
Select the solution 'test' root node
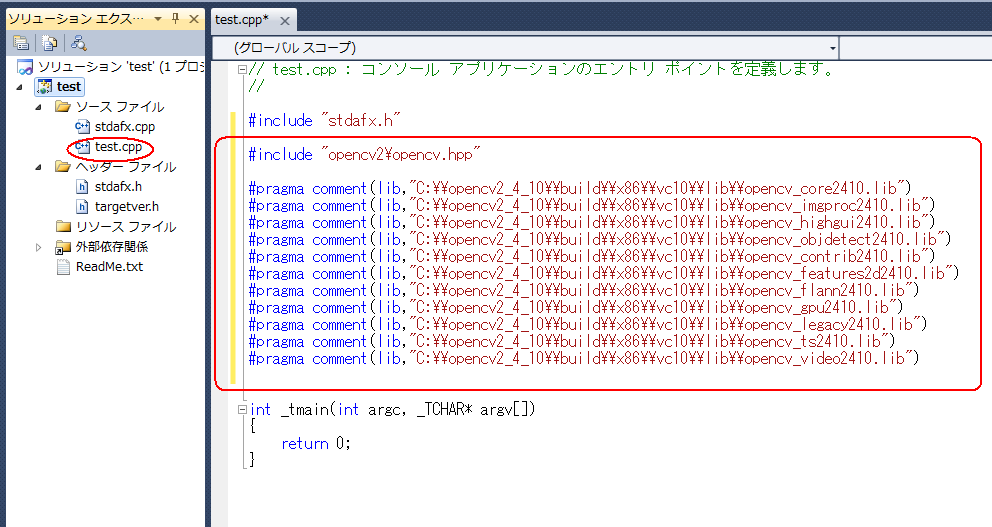click(109, 66)
